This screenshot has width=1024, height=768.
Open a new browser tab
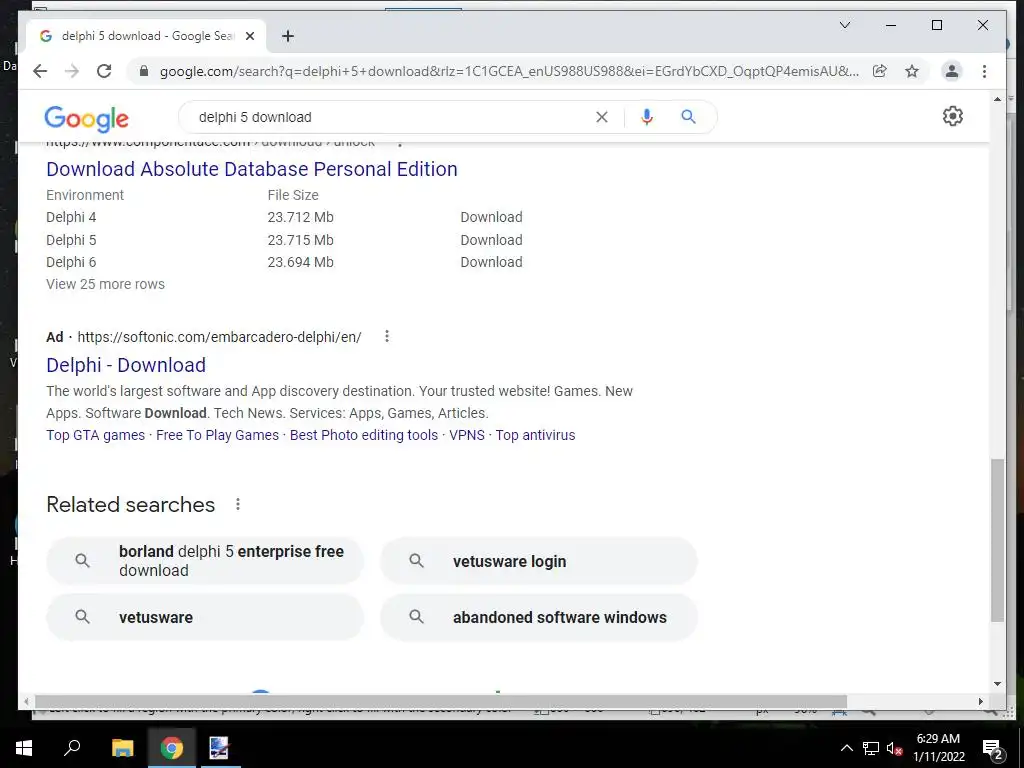tap(288, 36)
